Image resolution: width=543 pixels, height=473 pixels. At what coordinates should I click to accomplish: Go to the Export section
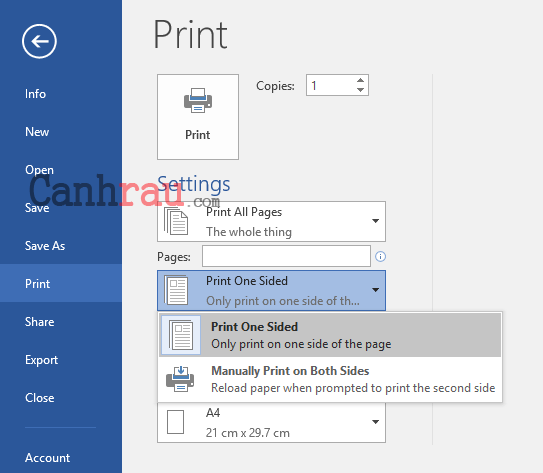click(41, 360)
